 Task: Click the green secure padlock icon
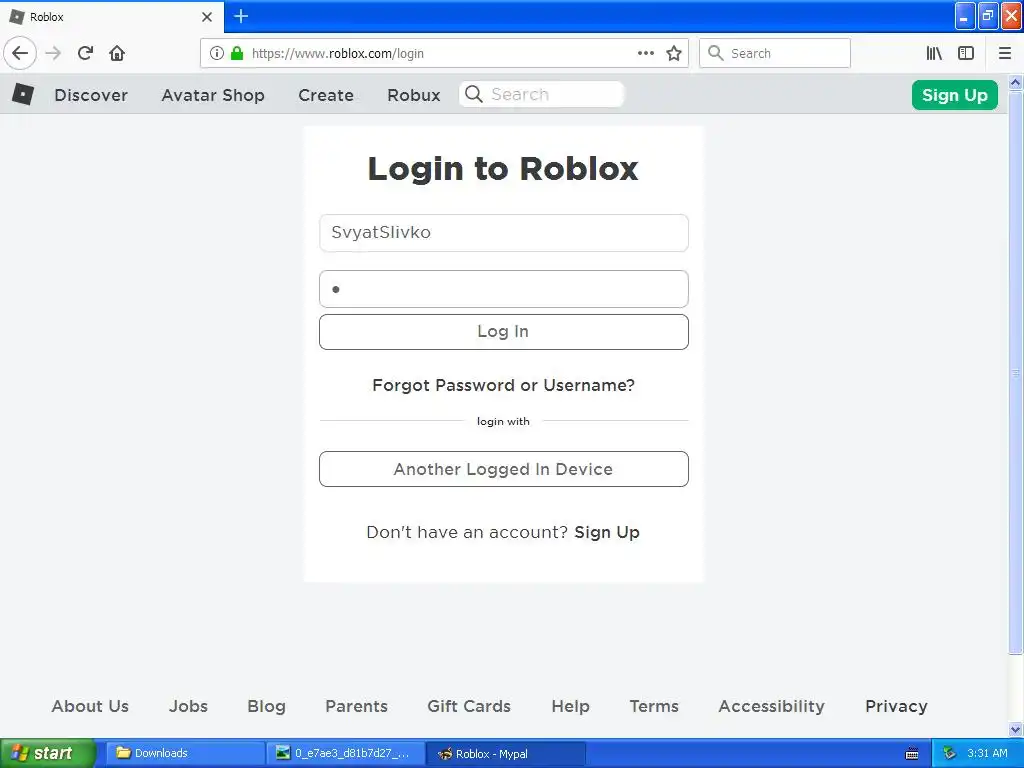click(x=237, y=53)
